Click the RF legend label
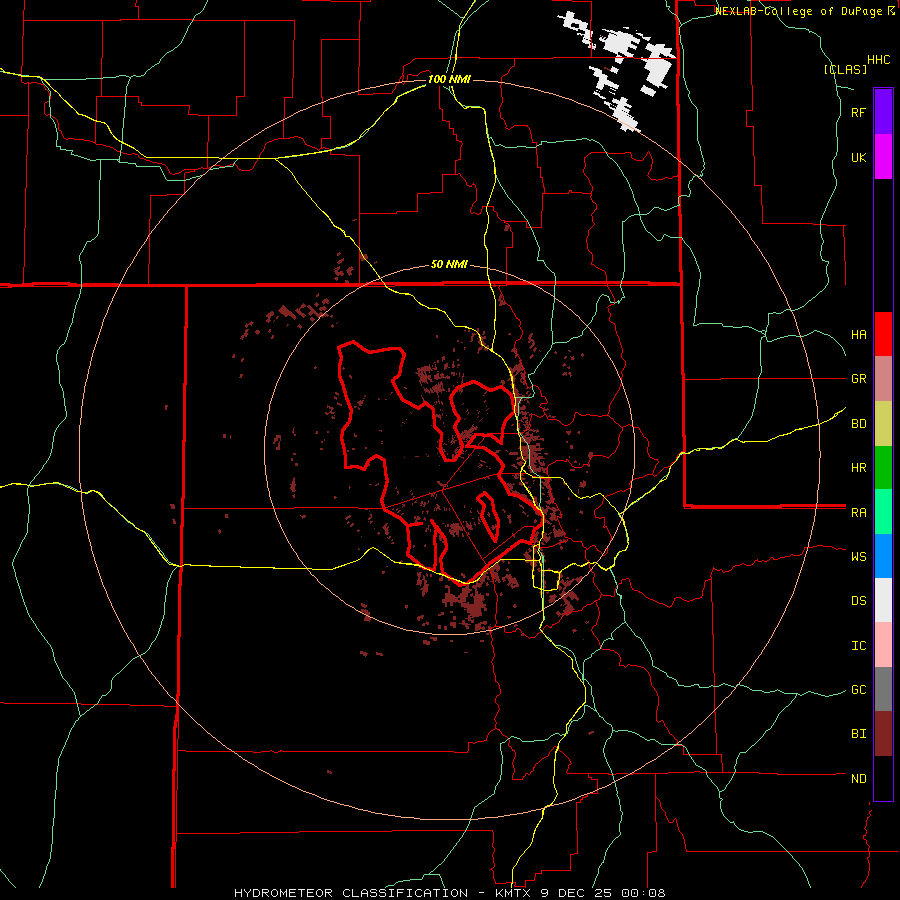This screenshot has height=900, width=900. coord(858,112)
